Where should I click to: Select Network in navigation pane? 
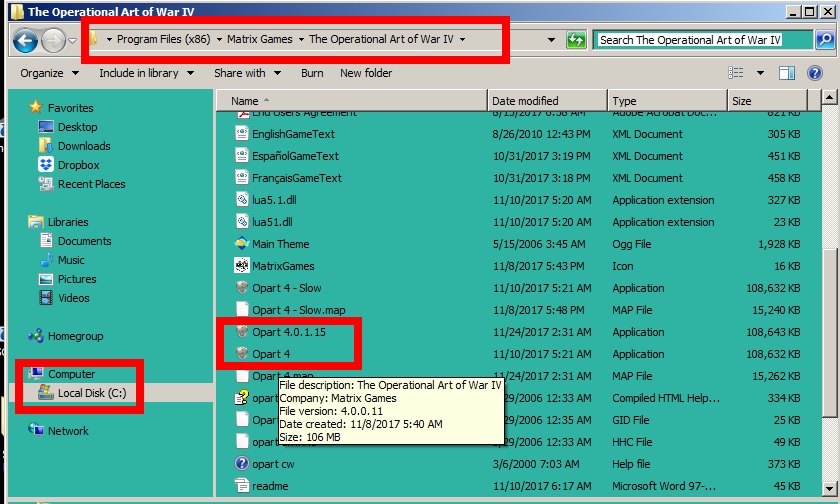coord(68,431)
